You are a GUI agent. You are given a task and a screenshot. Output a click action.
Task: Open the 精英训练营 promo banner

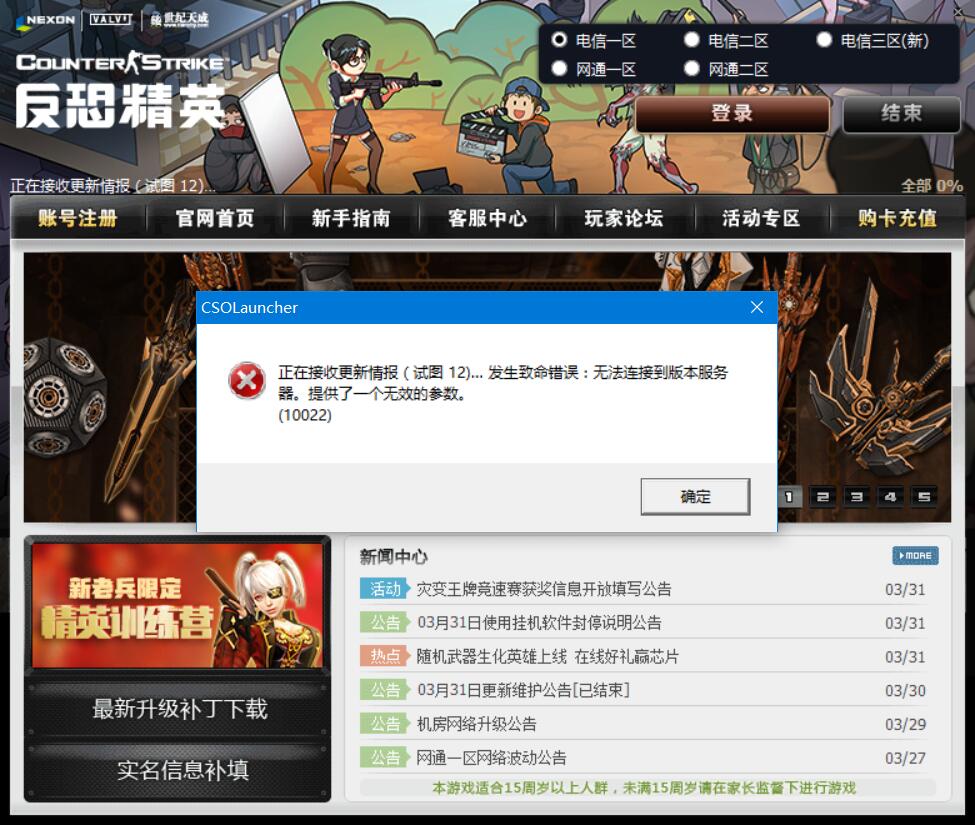177,606
